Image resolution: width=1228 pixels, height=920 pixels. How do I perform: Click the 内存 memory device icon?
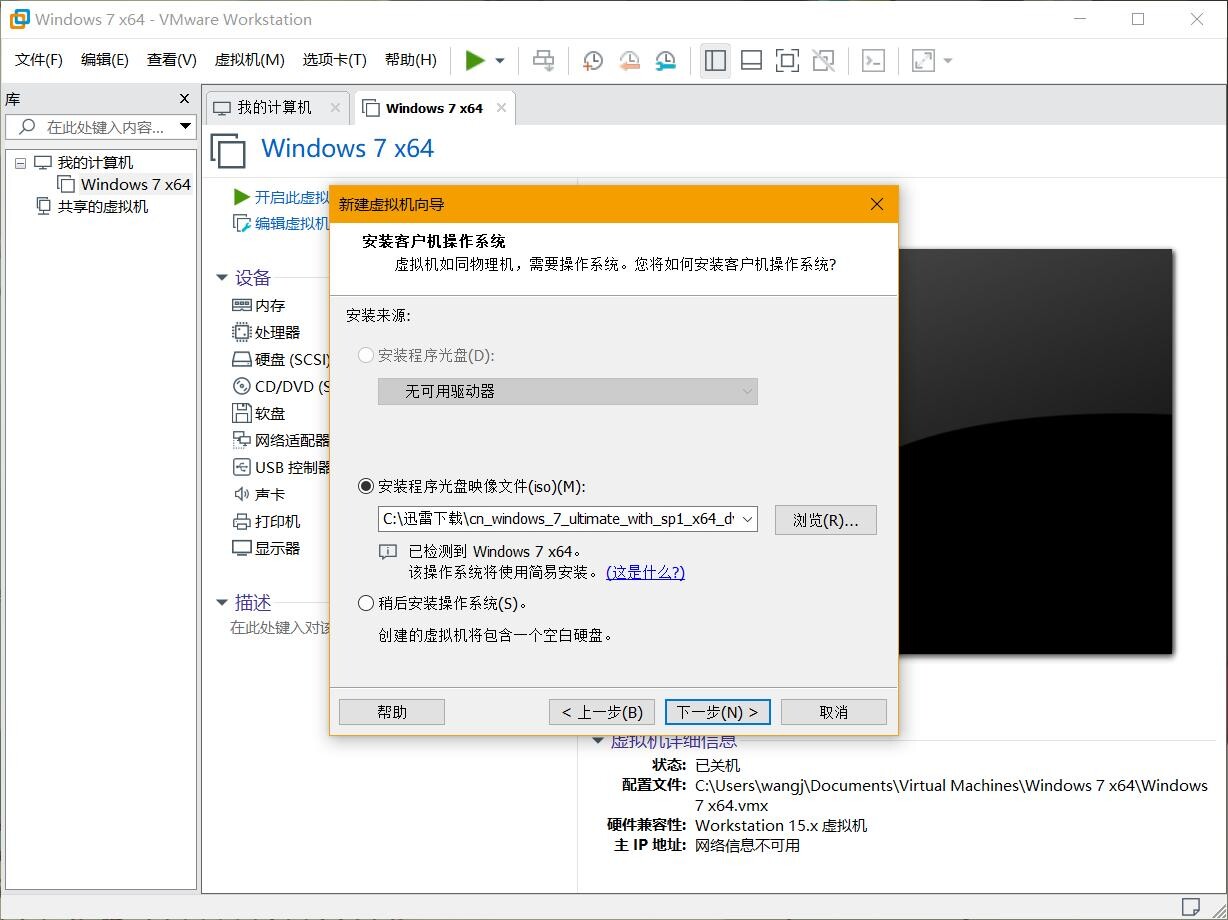point(242,305)
